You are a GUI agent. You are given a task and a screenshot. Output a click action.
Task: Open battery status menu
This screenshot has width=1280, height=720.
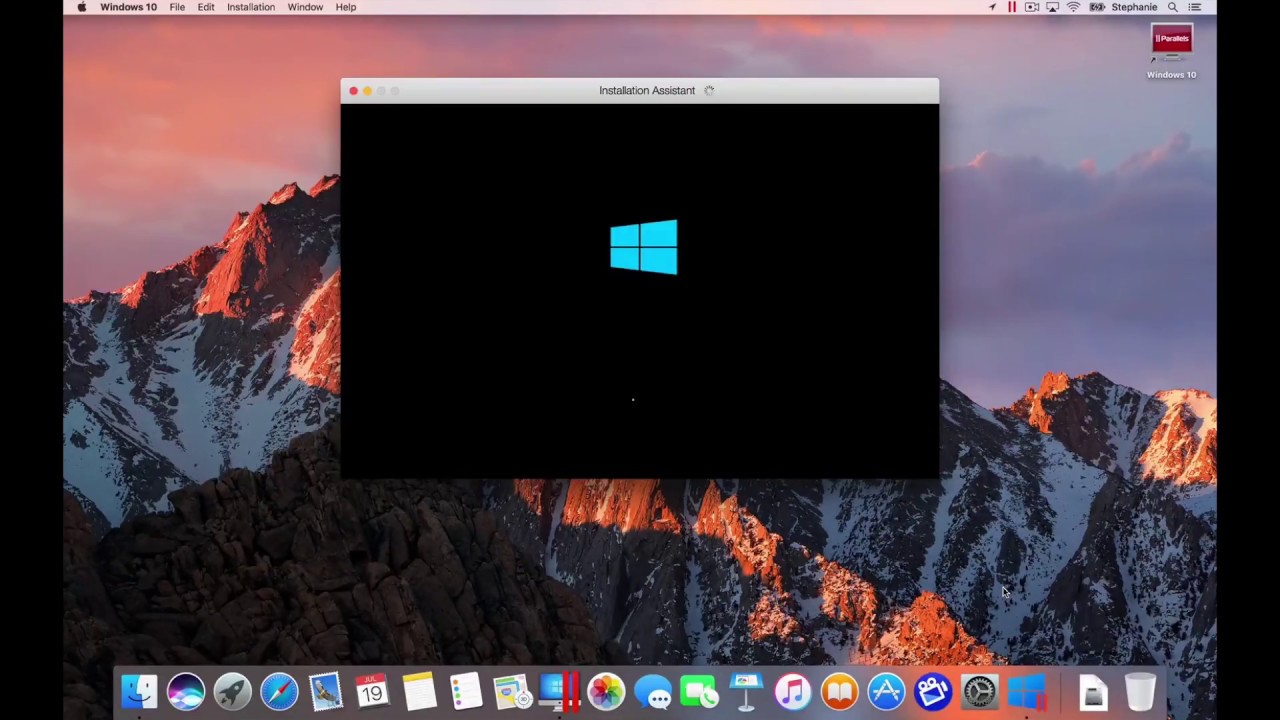tap(1097, 7)
